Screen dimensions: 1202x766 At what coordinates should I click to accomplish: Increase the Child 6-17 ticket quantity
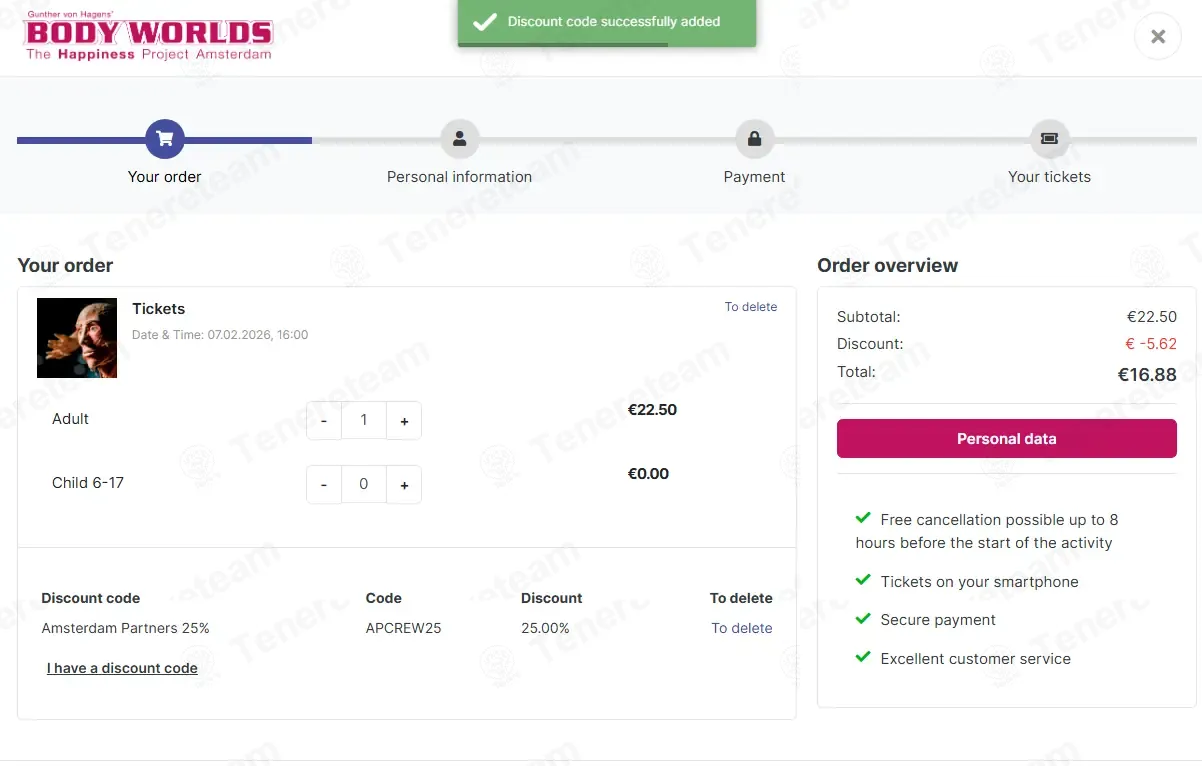pyautogui.click(x=404, y=485)
